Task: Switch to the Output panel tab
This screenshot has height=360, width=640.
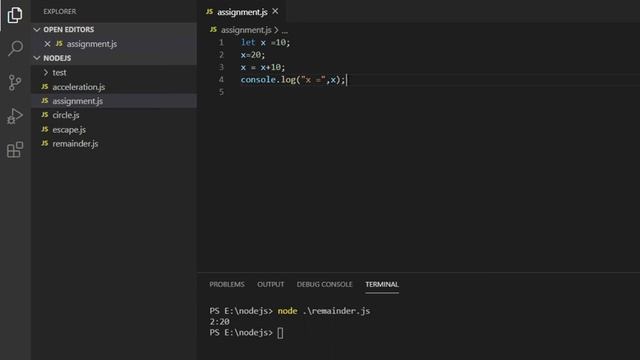Action: click(271, 284)
